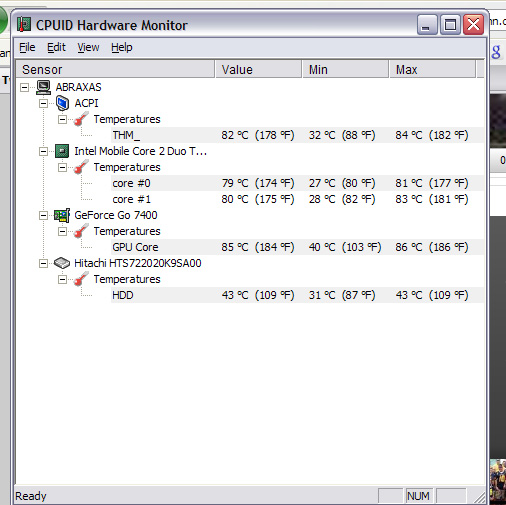Select the ACPI monitor icon
Image resolution: width=506 pixels, height=505 pixels.
[x=62, y=103]
